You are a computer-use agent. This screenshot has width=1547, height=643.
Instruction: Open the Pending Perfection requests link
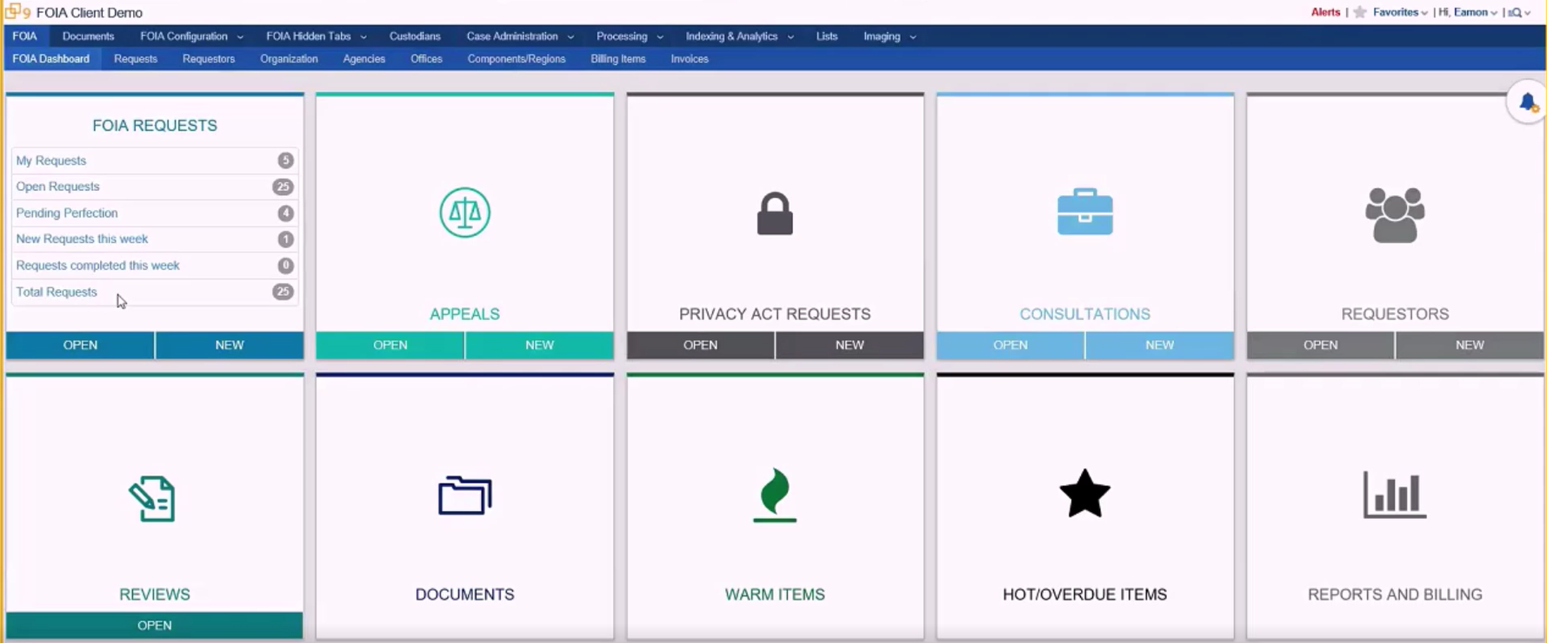(x=67, y=213)
